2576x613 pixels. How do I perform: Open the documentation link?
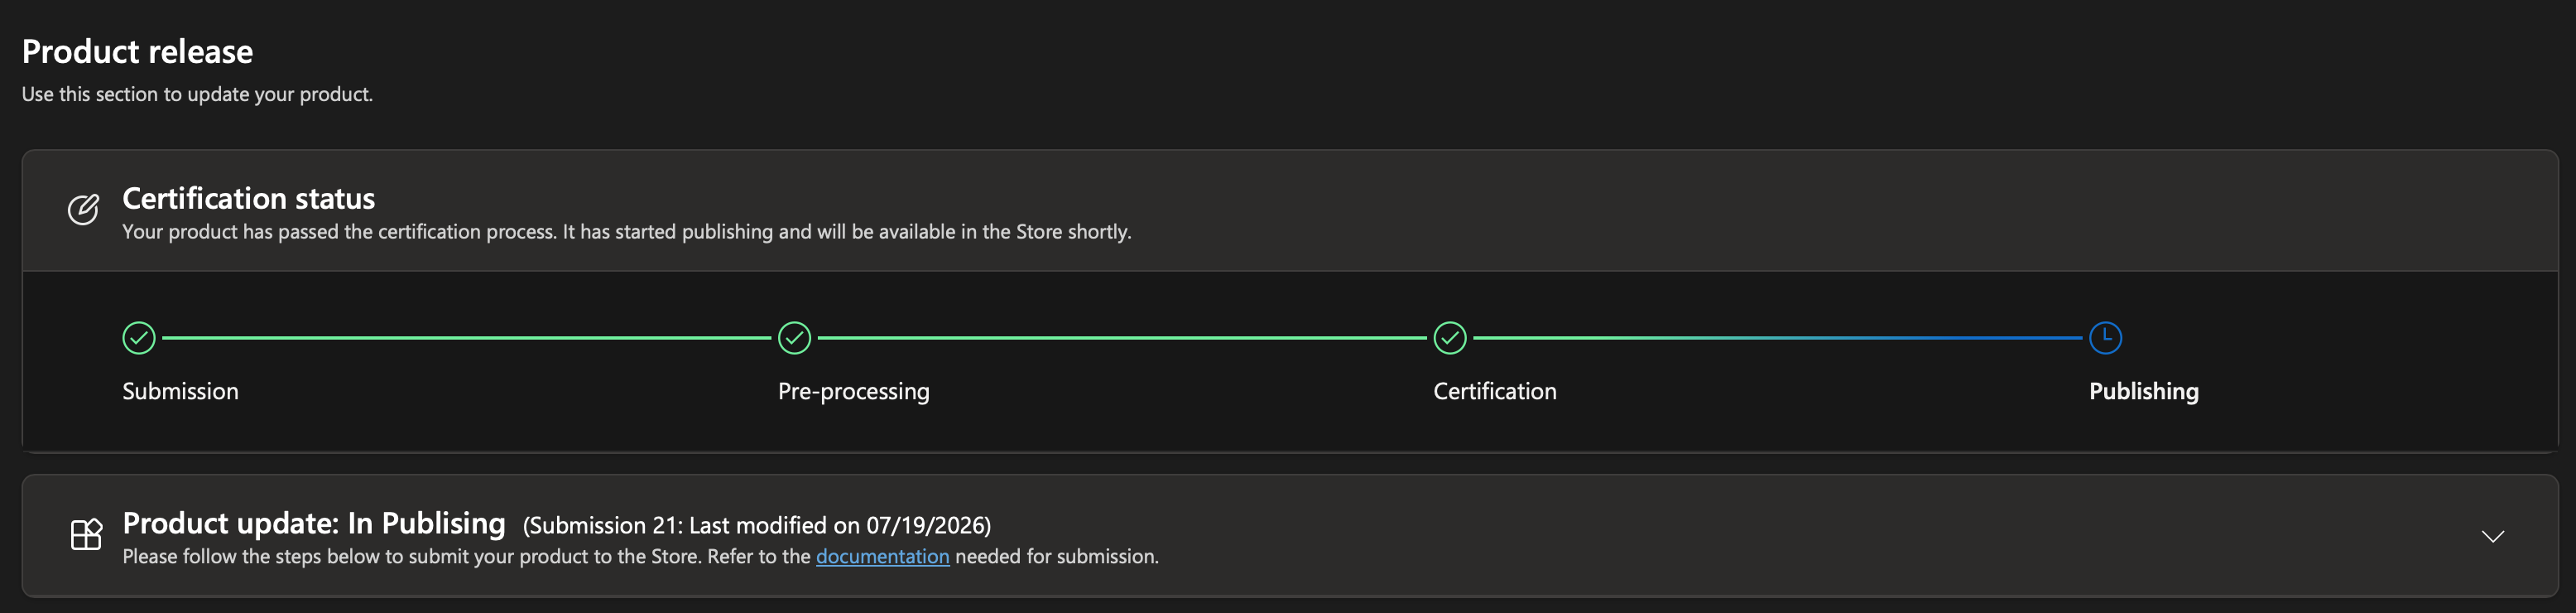882,556
